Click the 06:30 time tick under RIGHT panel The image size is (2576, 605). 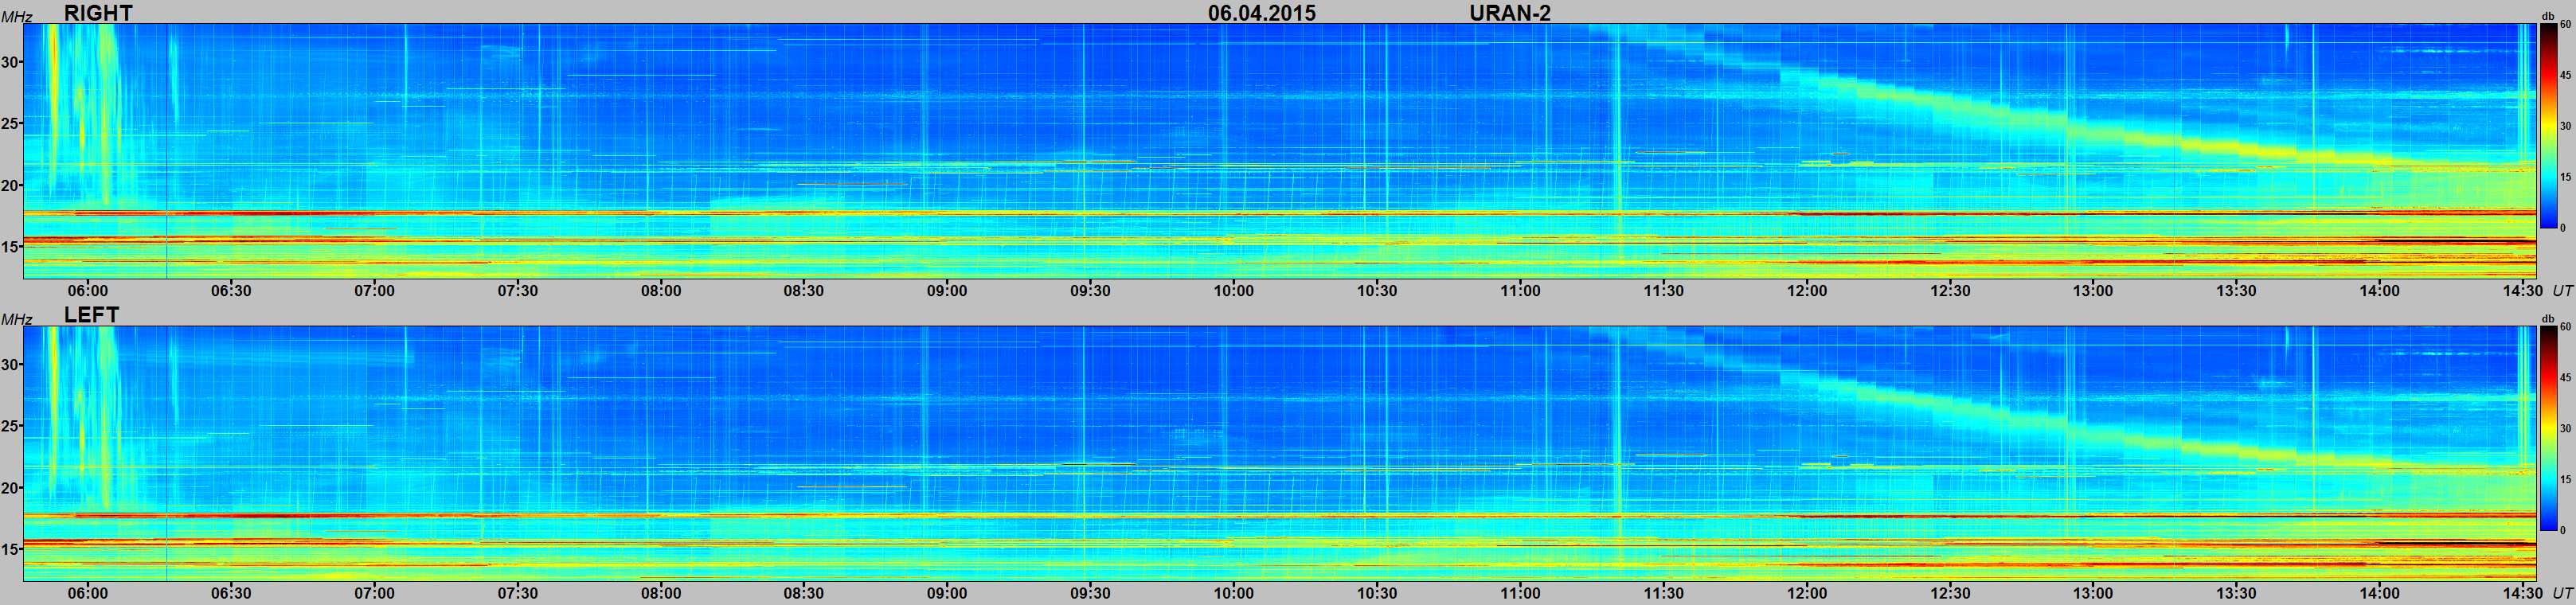click(231, 291)
